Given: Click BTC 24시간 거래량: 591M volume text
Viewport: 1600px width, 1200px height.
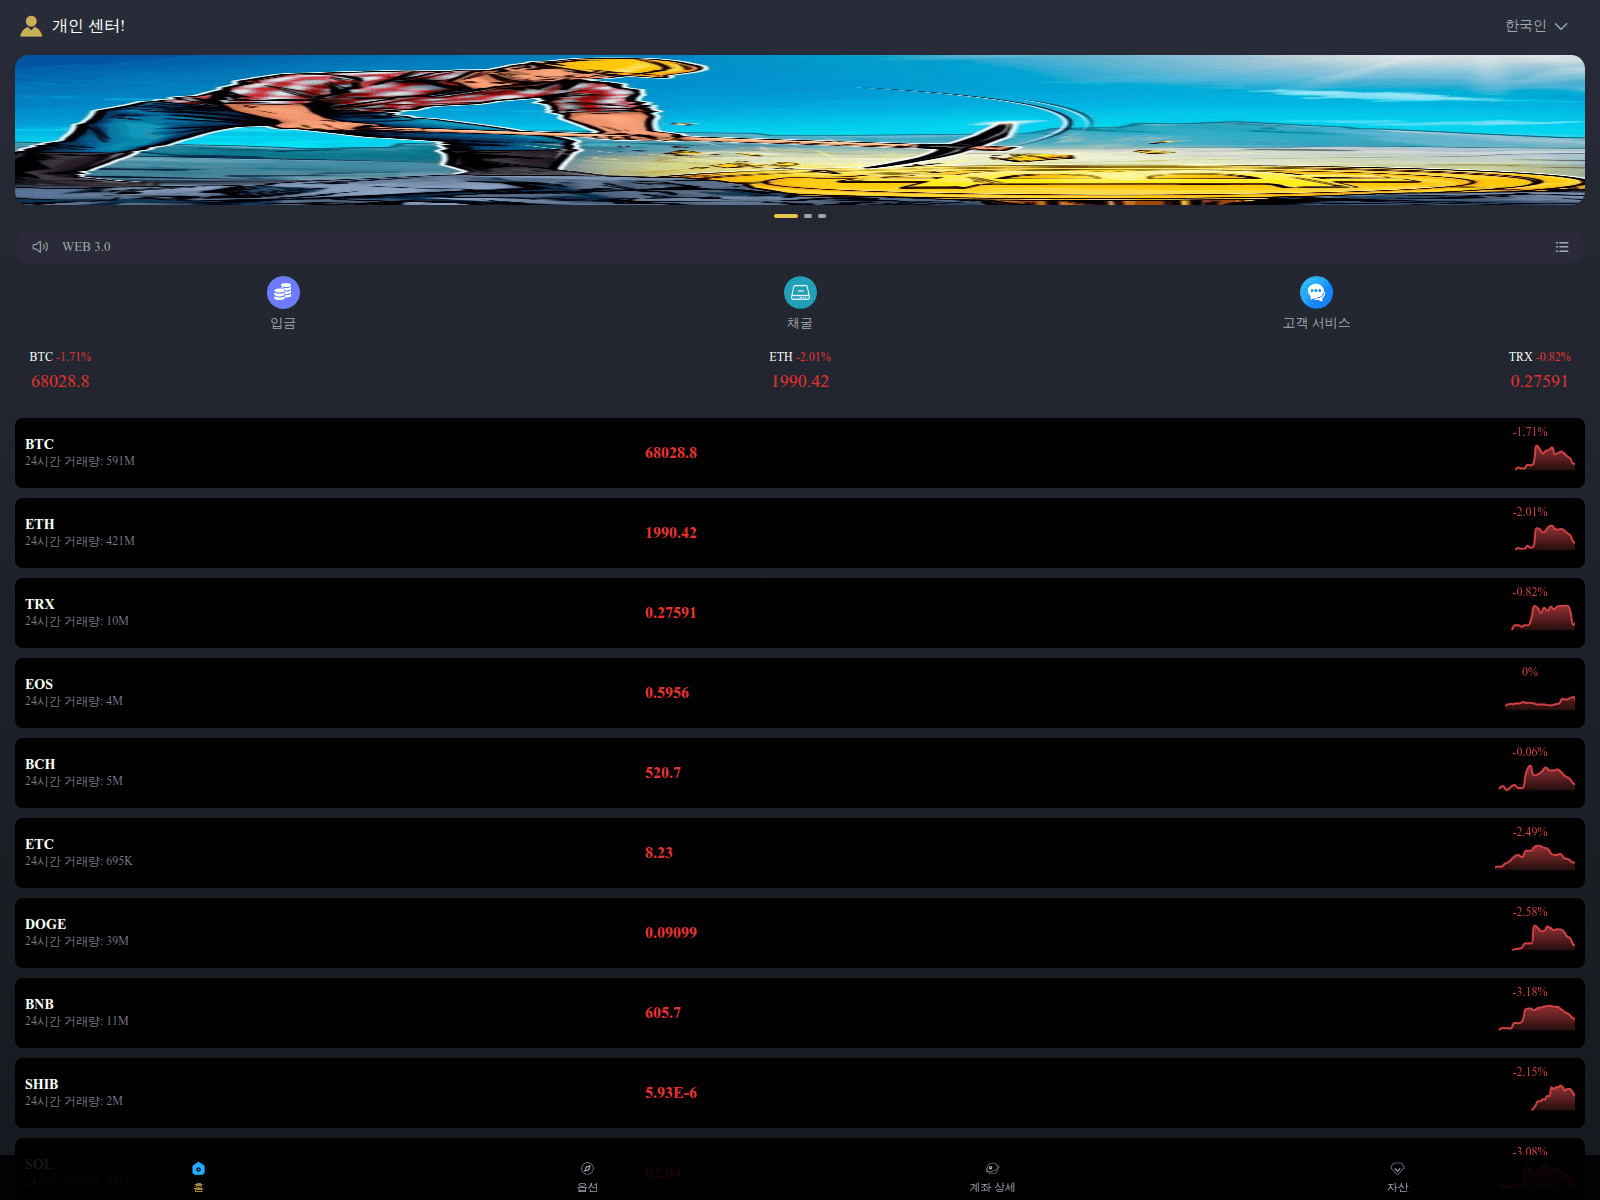Looking at the screenshot, I should coord(80,461).
